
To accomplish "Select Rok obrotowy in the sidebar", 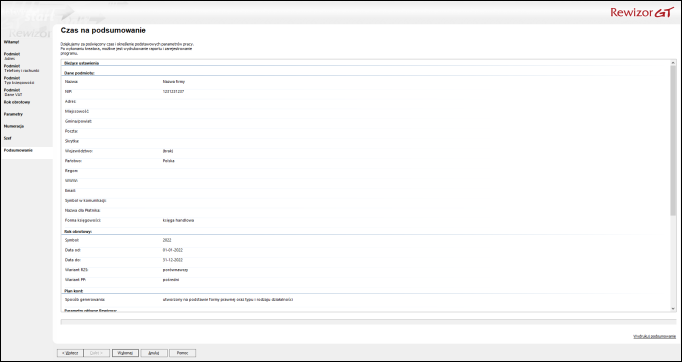I will pos(17,102).
